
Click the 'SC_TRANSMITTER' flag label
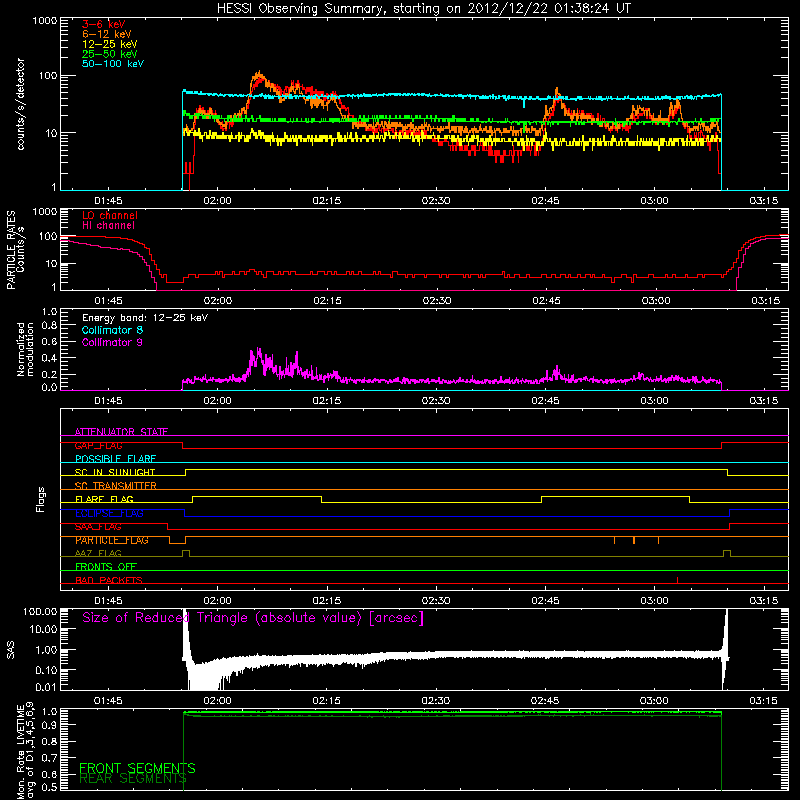pyautogui.click(x=116, y=486)
